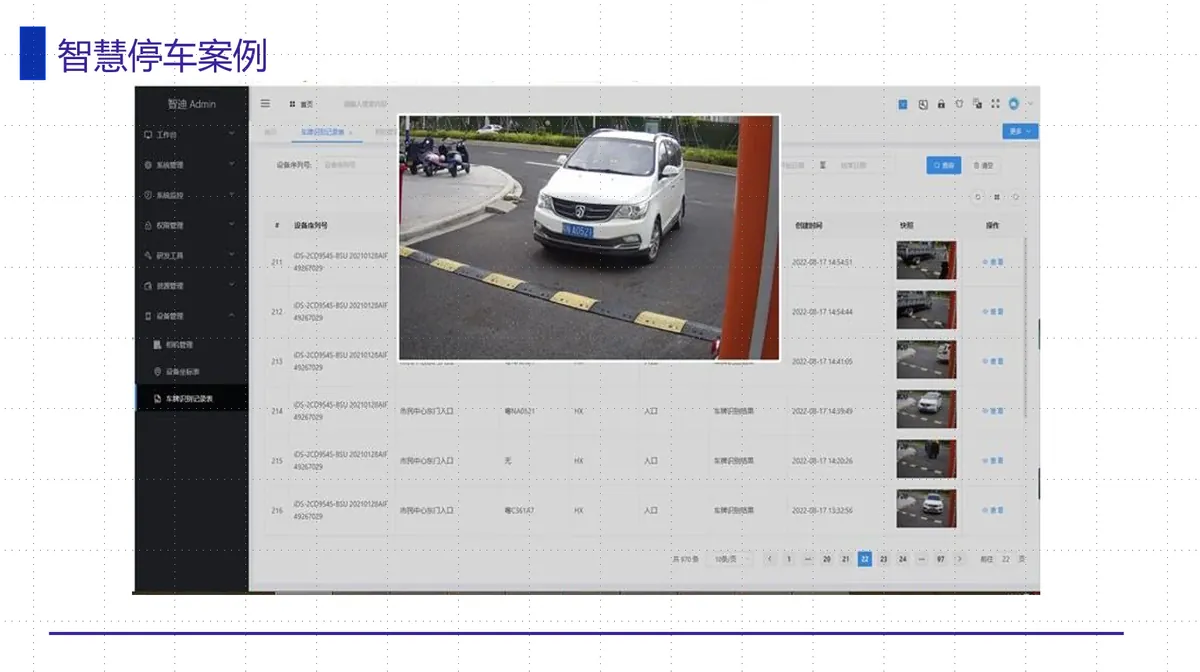Open the 更多 dropdown button
This screenshot has width=1200, height=672.
1020,131
